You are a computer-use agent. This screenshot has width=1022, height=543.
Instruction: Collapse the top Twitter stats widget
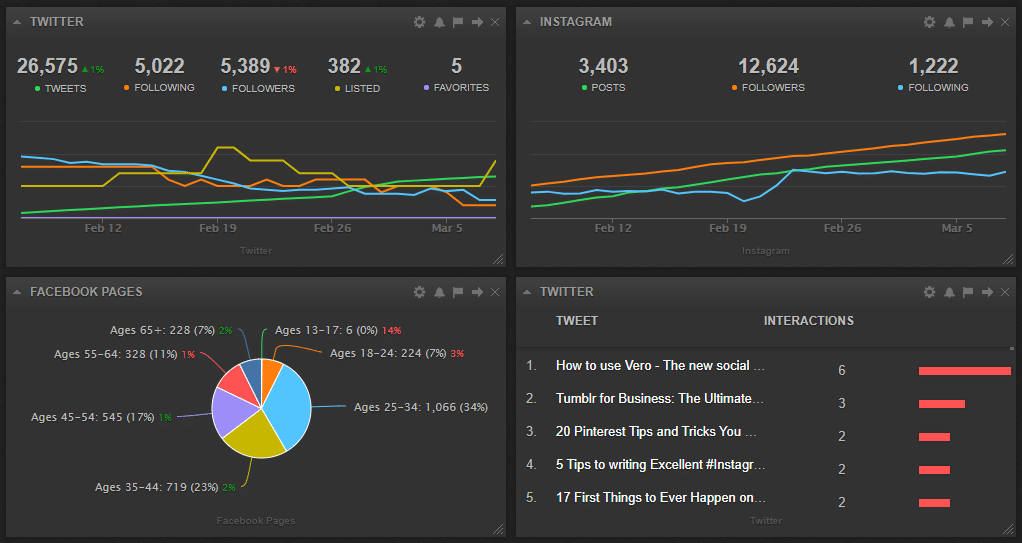click(17, 22)
